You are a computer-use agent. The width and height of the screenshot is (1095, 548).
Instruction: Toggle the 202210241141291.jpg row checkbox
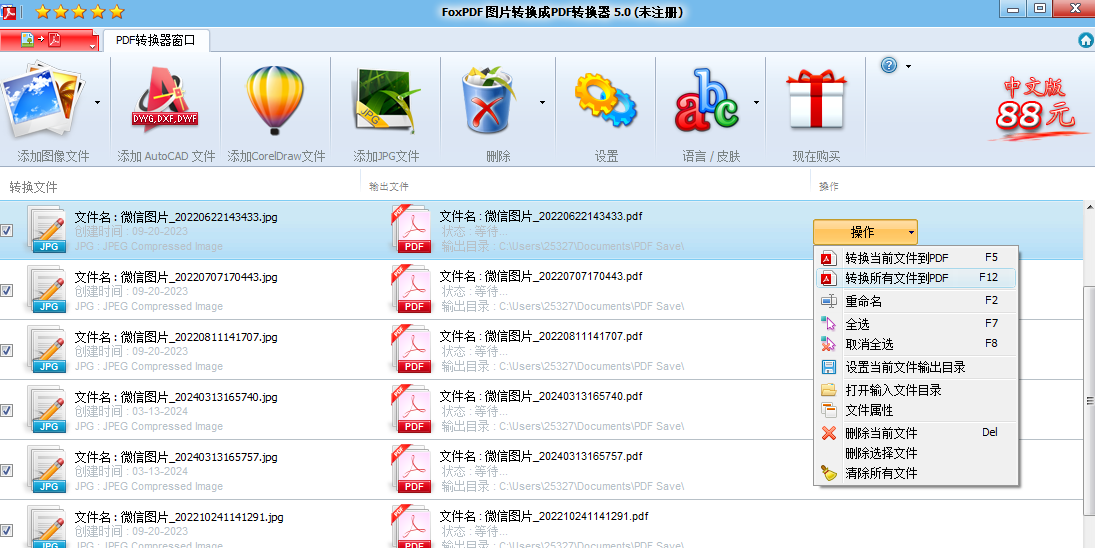pyautogui.click(x=7, y=531)
